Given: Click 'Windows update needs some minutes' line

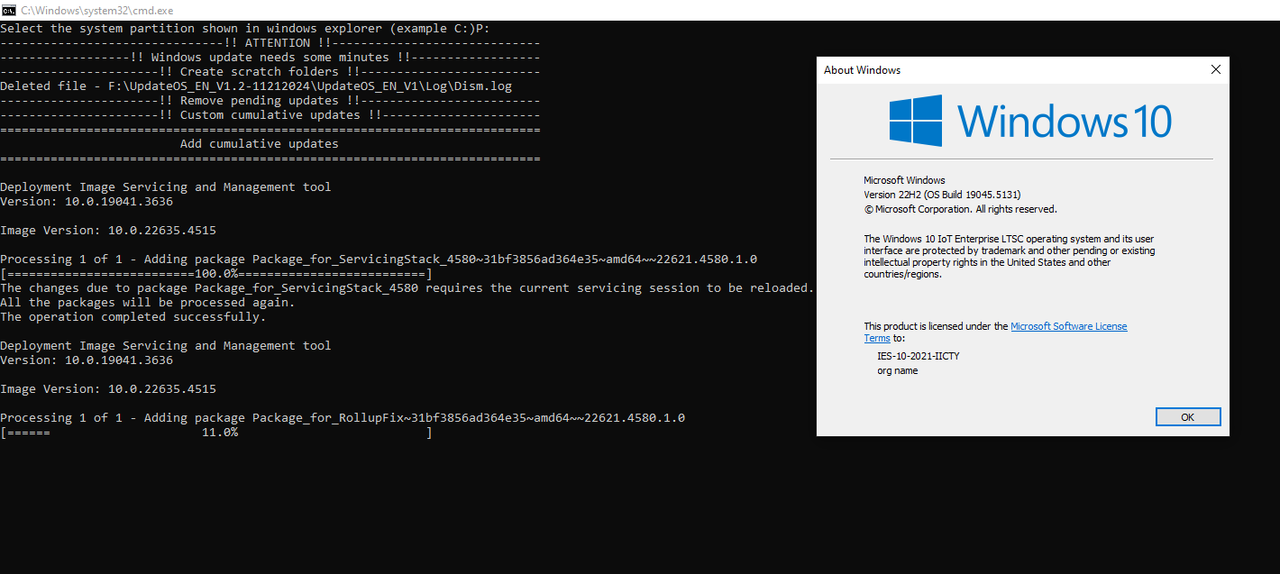Looking at the screenshot, I should point(270,57).
